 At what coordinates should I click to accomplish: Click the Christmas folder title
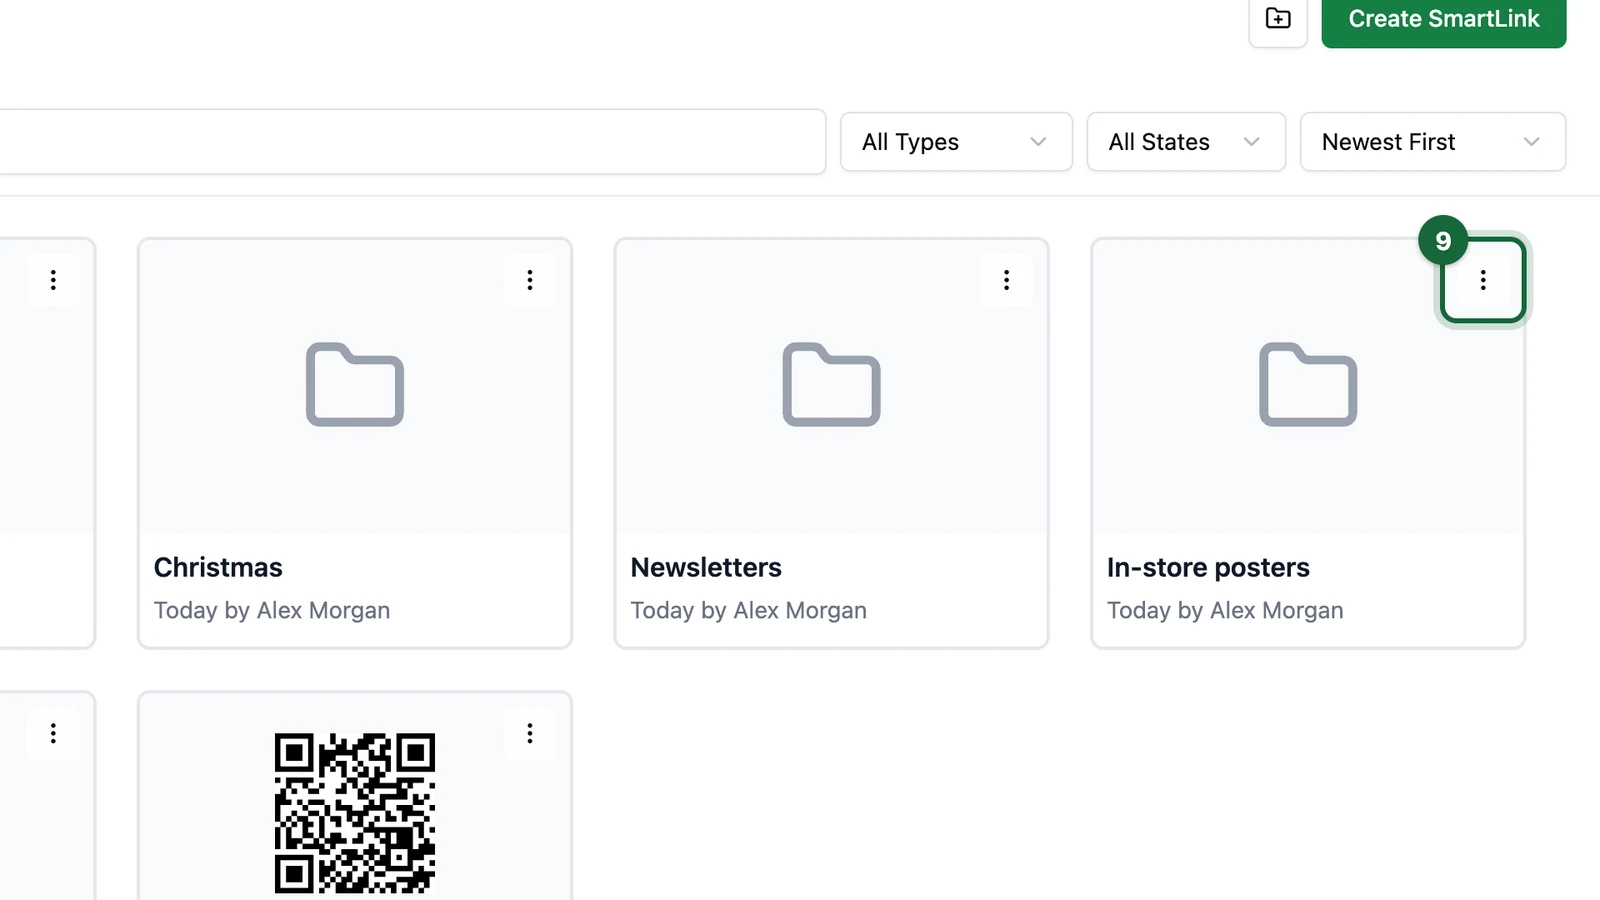click(x=218, y=568)
